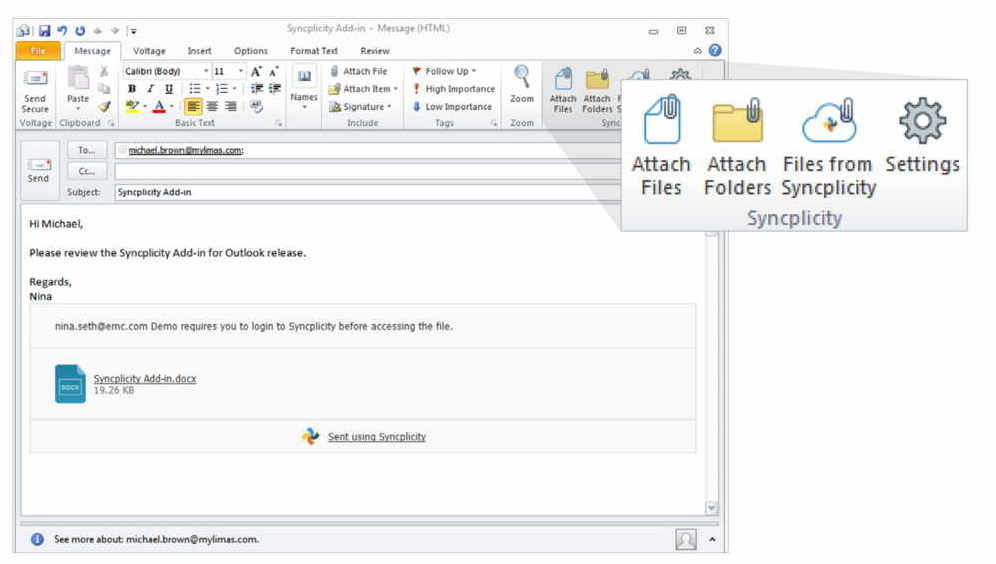Click the Save icon in quick access toolbar

pyautogui.click(x=44, y=30)
